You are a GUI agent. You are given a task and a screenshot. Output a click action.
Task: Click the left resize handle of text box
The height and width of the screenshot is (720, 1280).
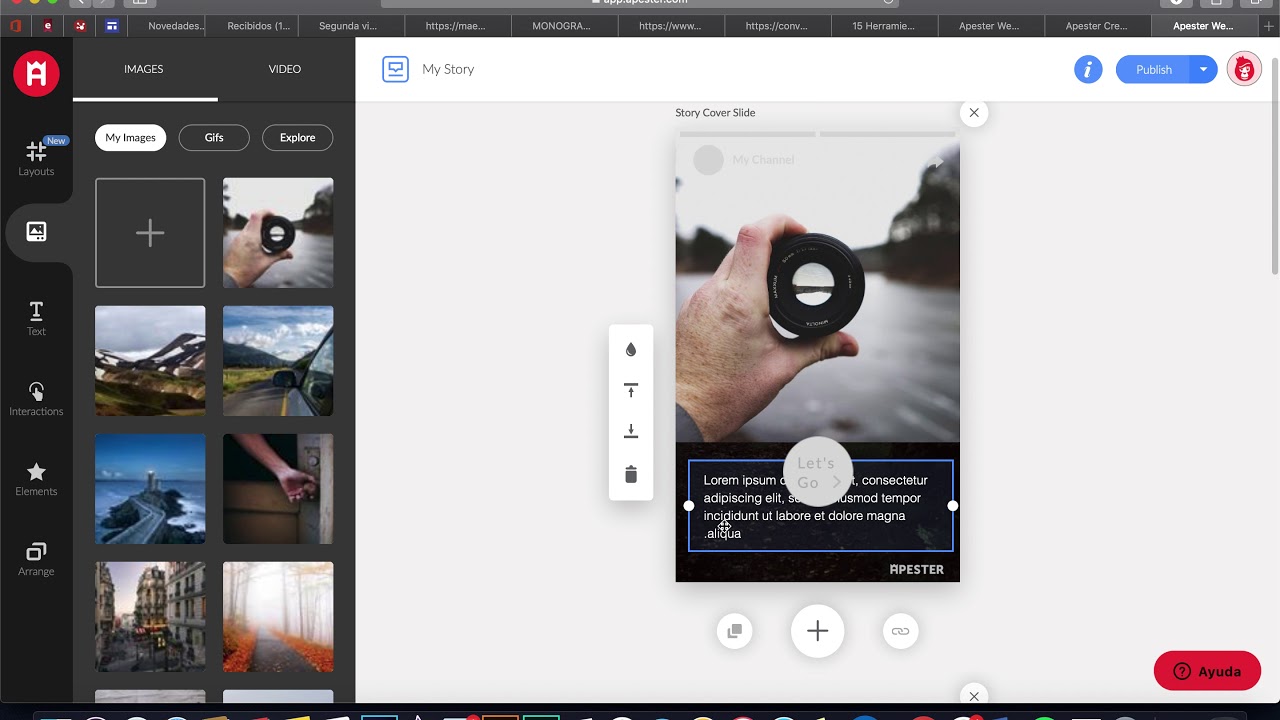point(689,506)
